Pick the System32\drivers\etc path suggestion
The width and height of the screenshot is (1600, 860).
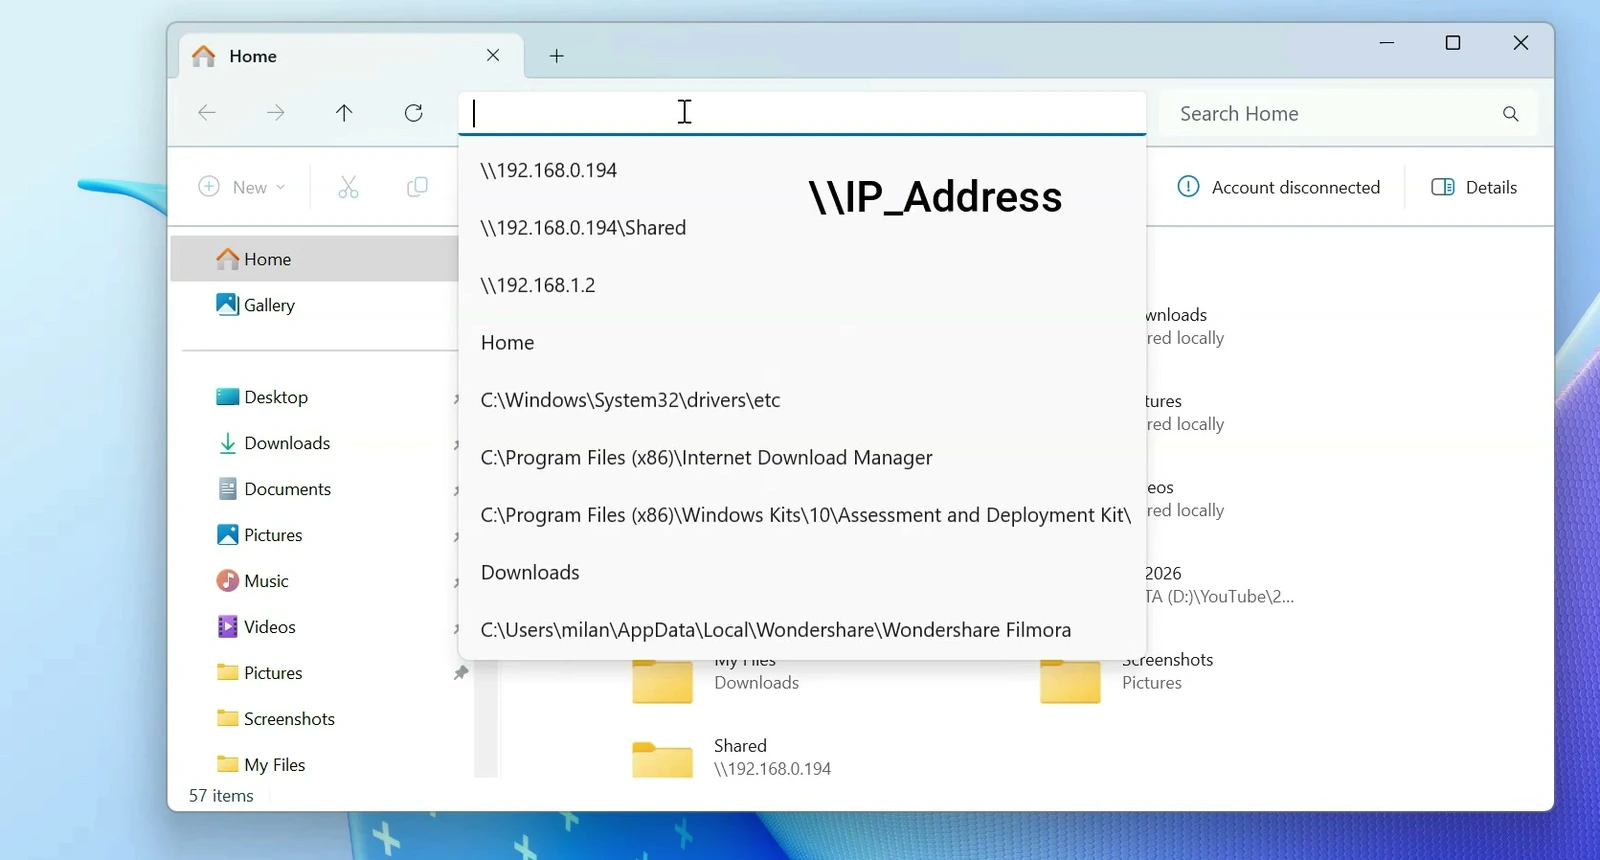click(802, 400)
